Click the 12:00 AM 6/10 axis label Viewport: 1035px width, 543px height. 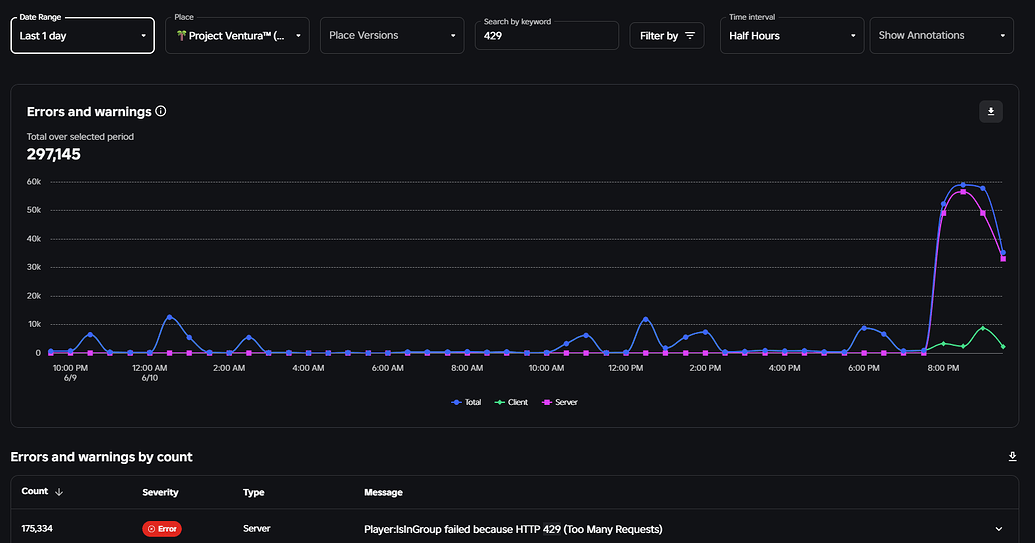point(150,373)
